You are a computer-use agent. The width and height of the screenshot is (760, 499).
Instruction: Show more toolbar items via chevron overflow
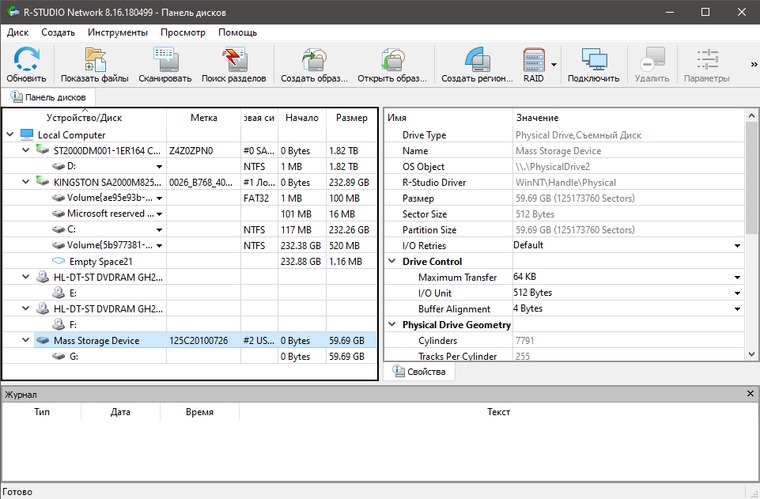754,64
